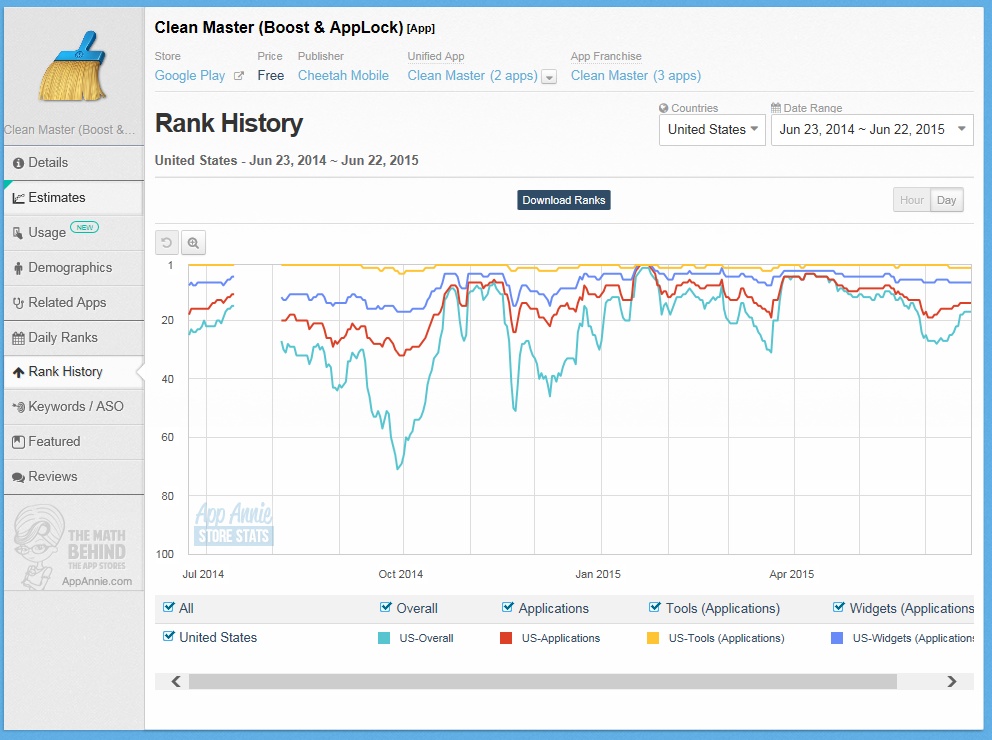The height and width of the screenshot is (740, 992).
Task: Open the Countries dropdown
Action: [x=712, y=129]
